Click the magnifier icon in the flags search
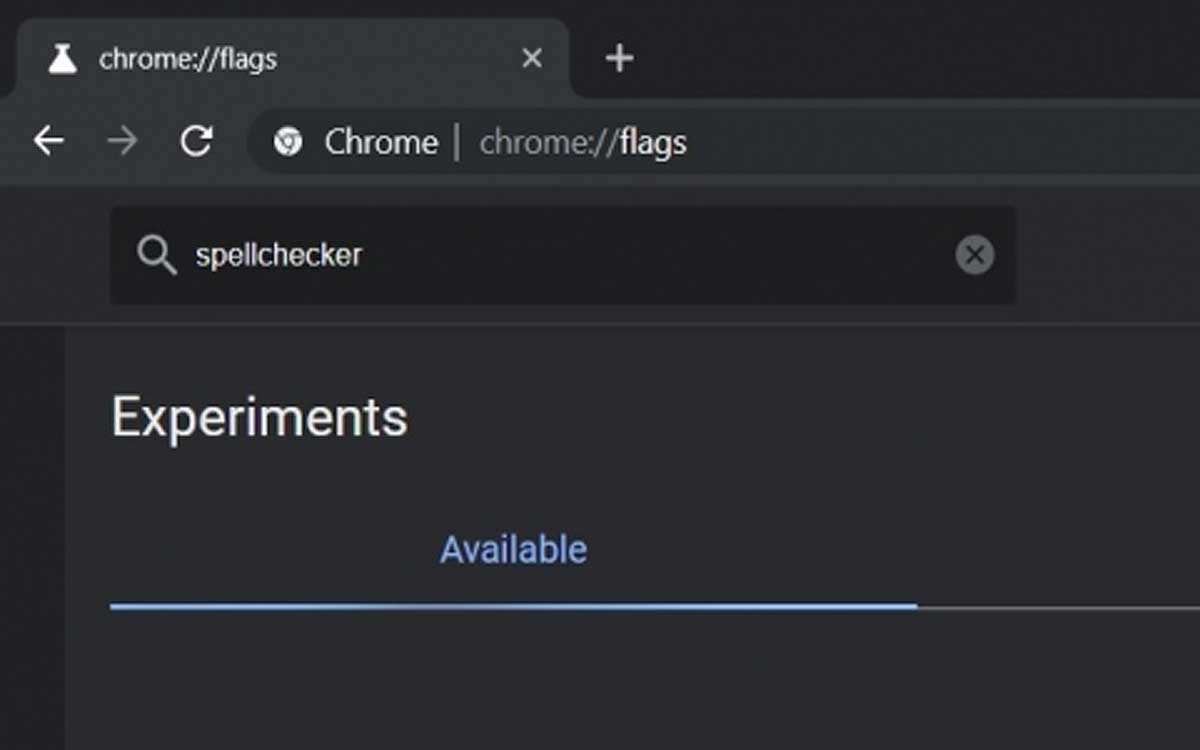The image size is (1200, 750). pos(157,255)
